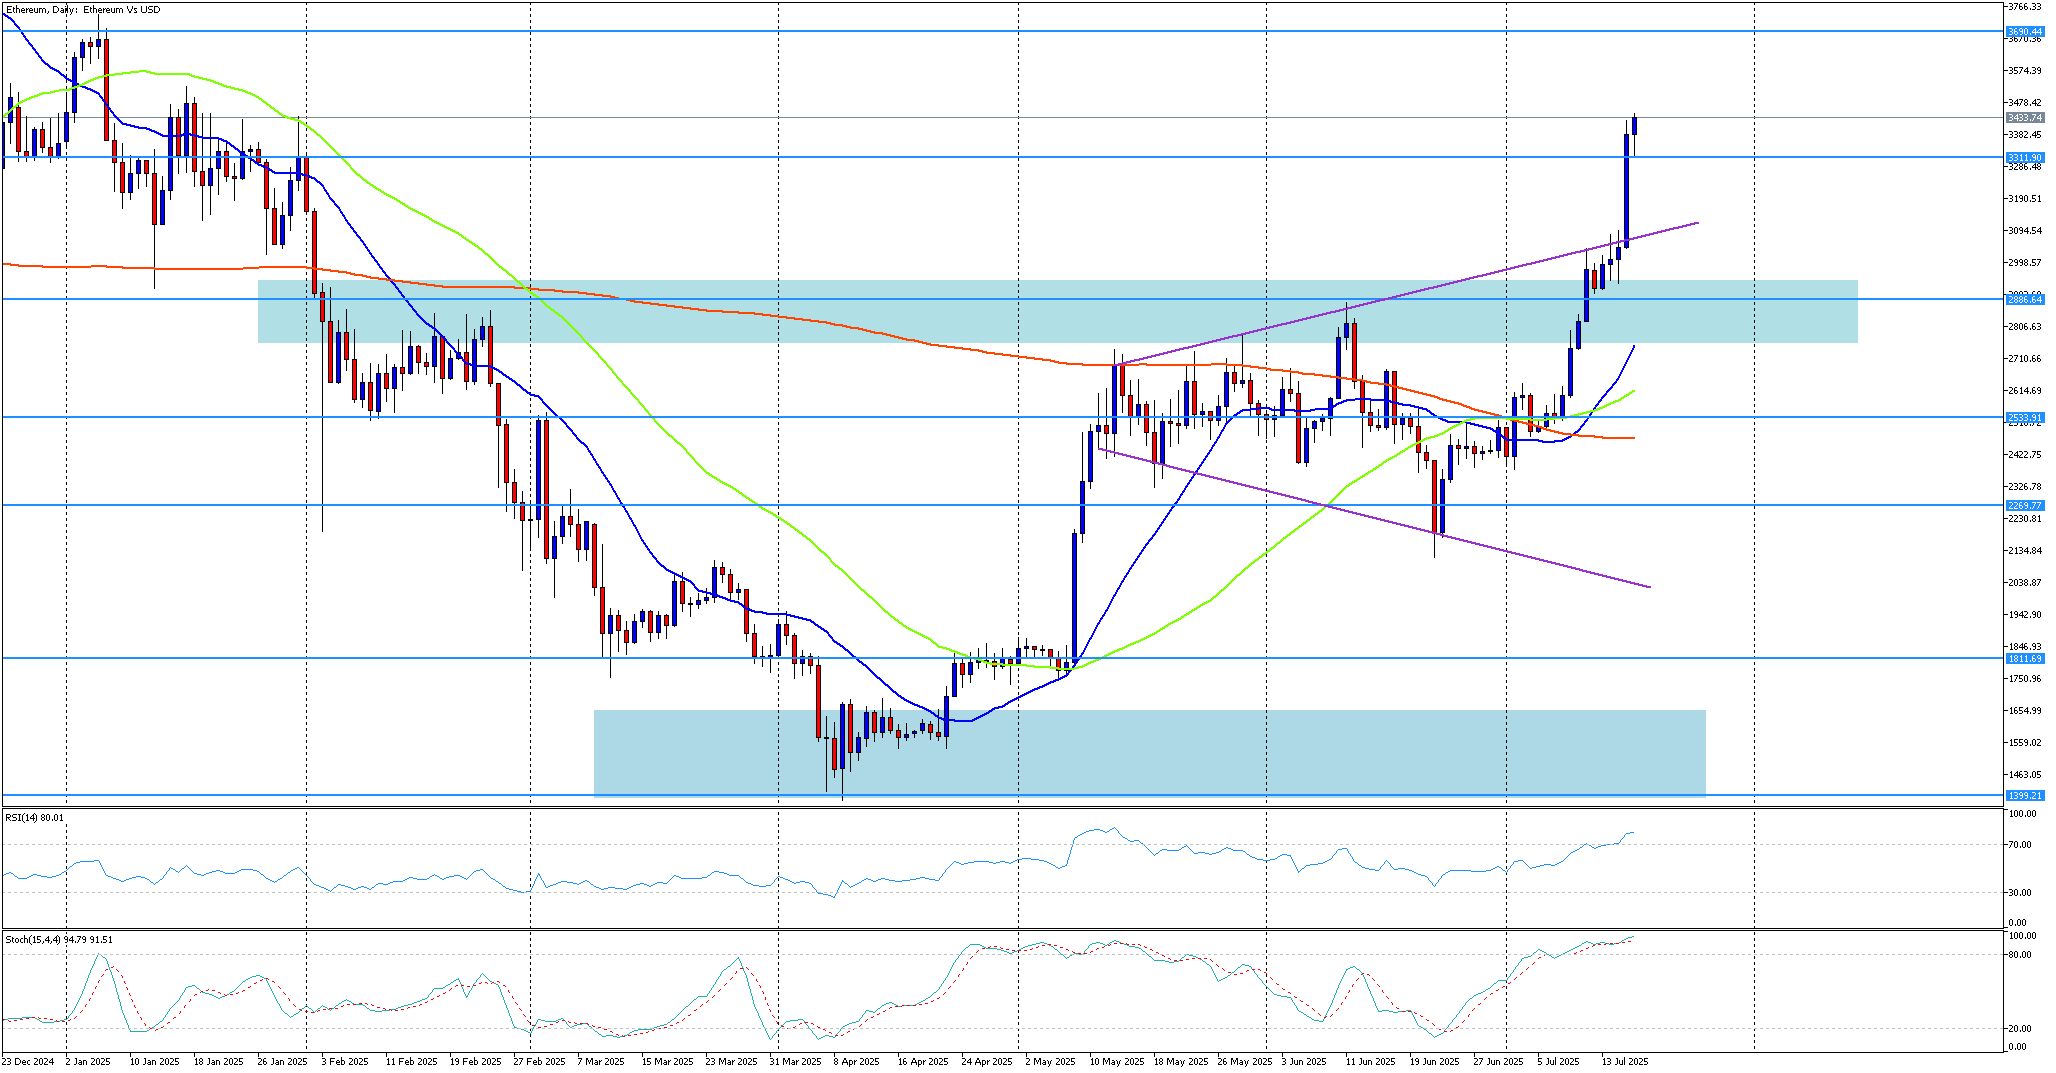Image resolution: width=2056 pixels, height=1073 pixels.
Task: Click the 1942.90 price axis label
Action: tap(2025, 615)
